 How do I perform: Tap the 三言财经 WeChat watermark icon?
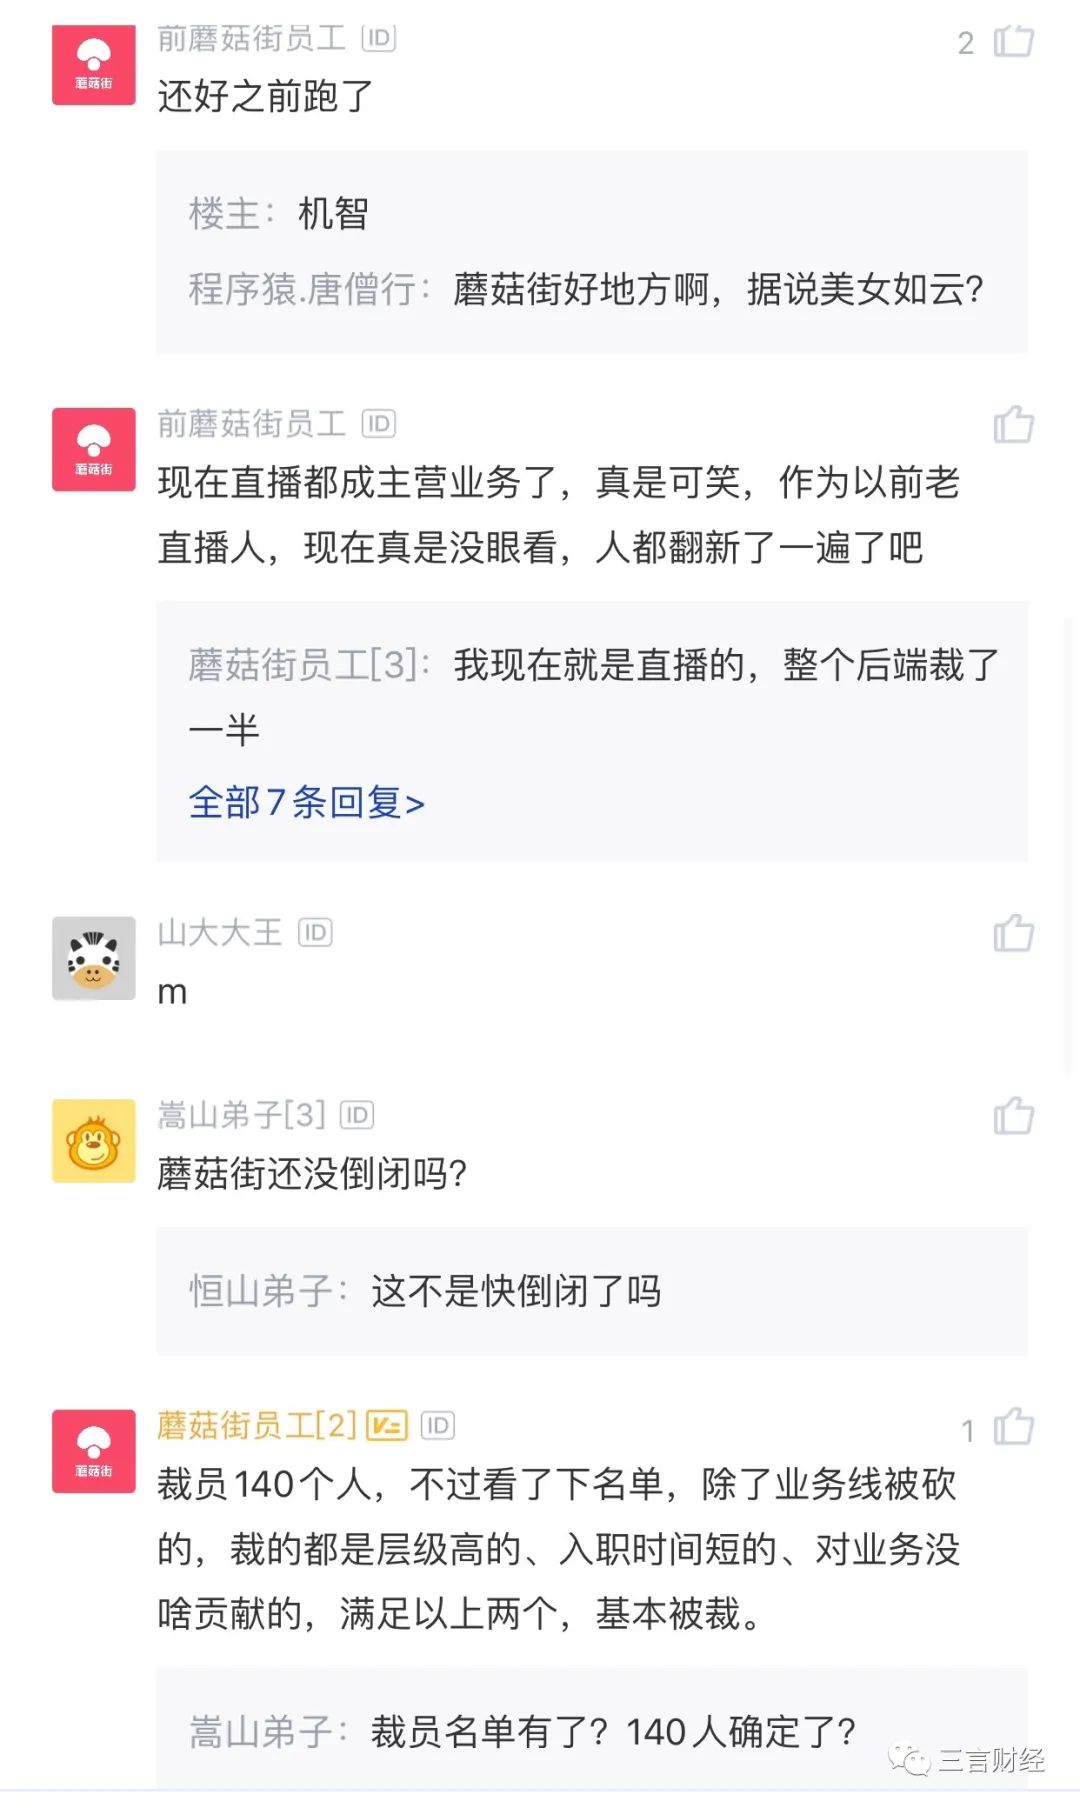[x=909, y=1760]
